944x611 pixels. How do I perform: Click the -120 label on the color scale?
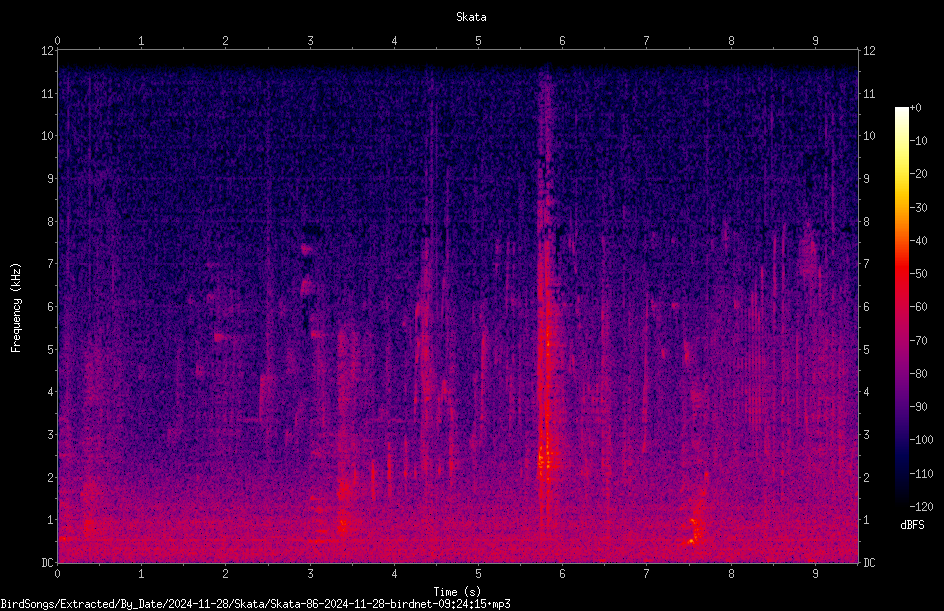coord(921,507)
